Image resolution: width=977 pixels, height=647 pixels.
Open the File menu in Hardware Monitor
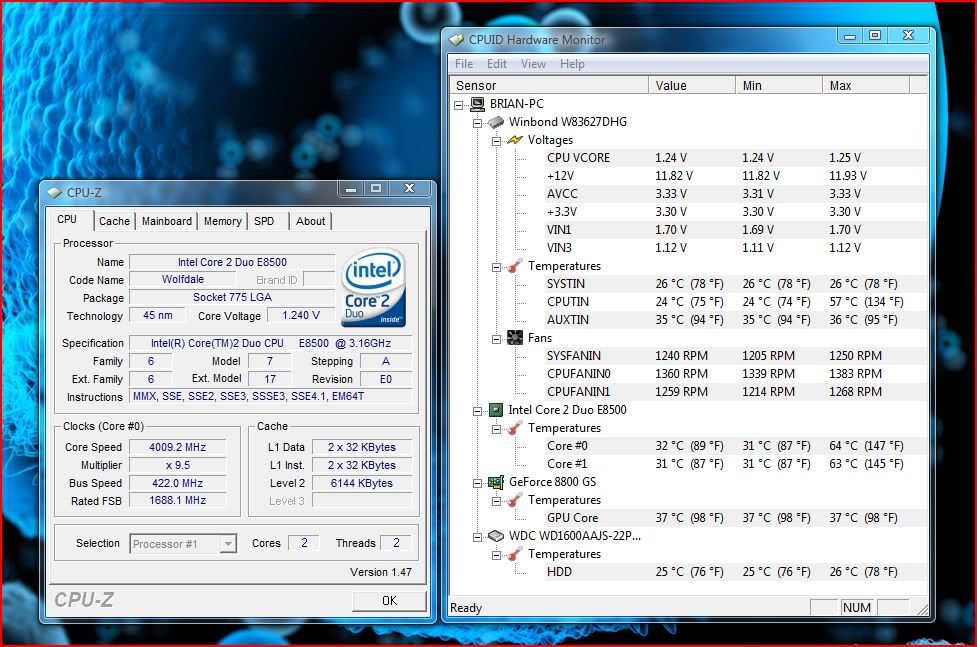pos(464,64)
